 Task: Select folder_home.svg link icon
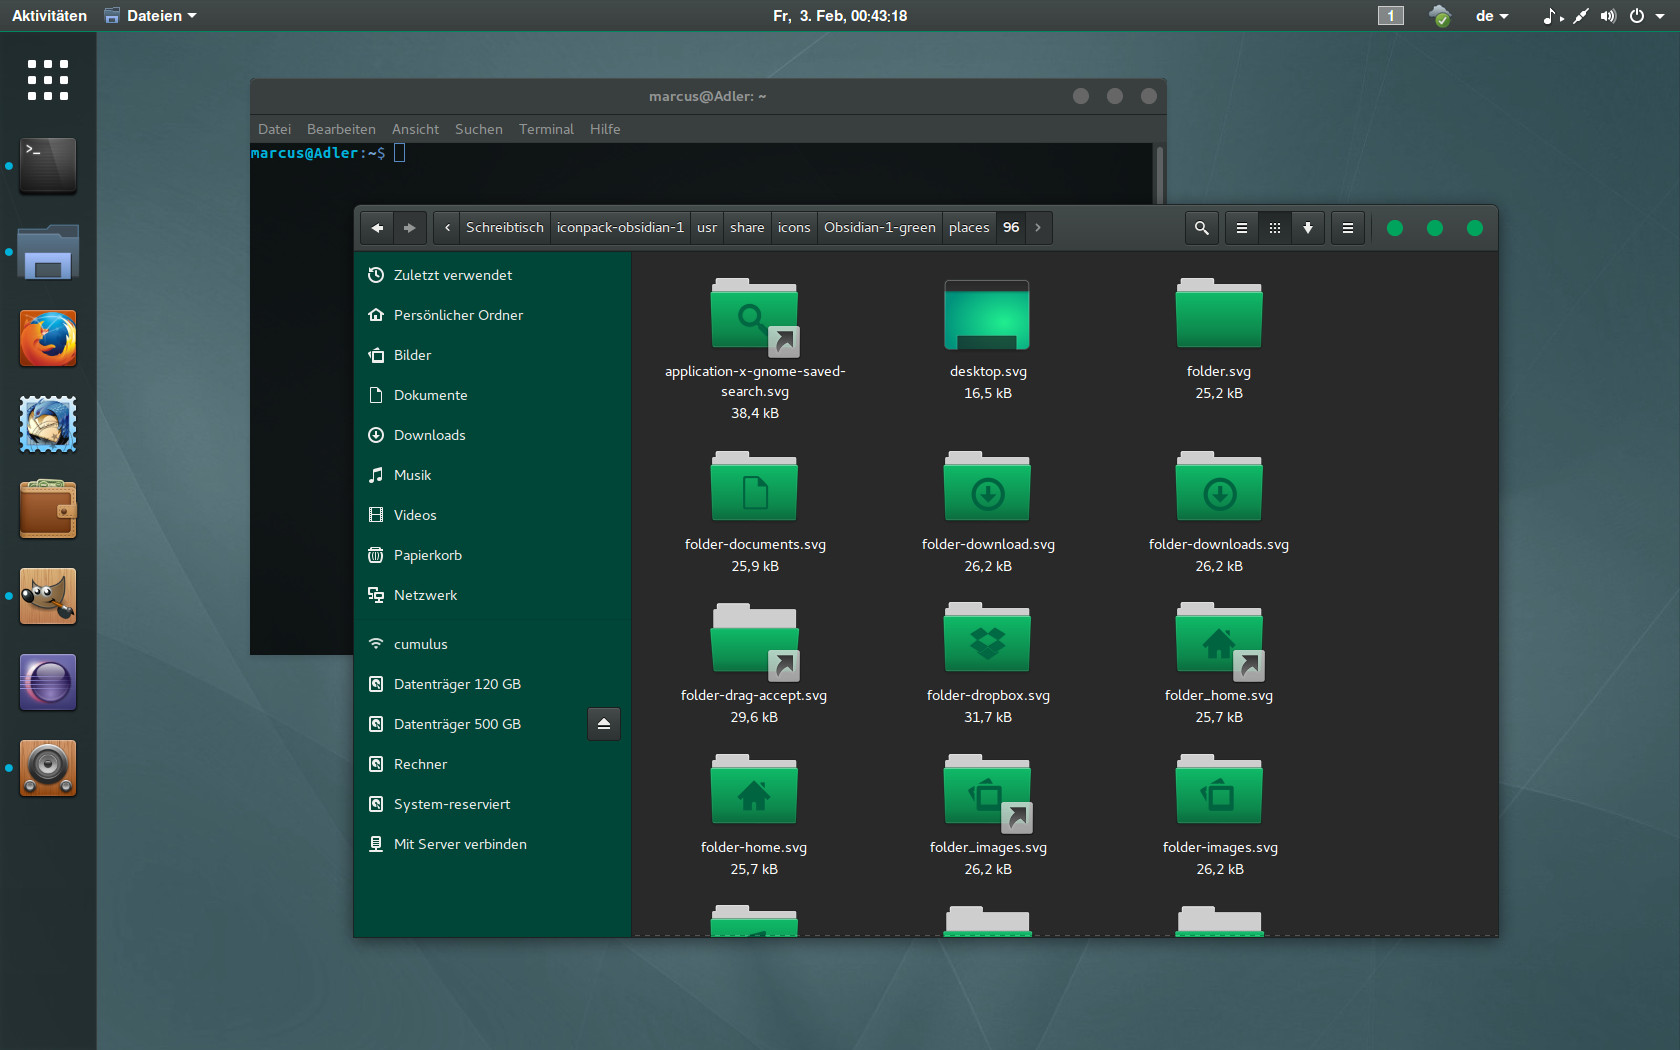(x=1220, y=641)
